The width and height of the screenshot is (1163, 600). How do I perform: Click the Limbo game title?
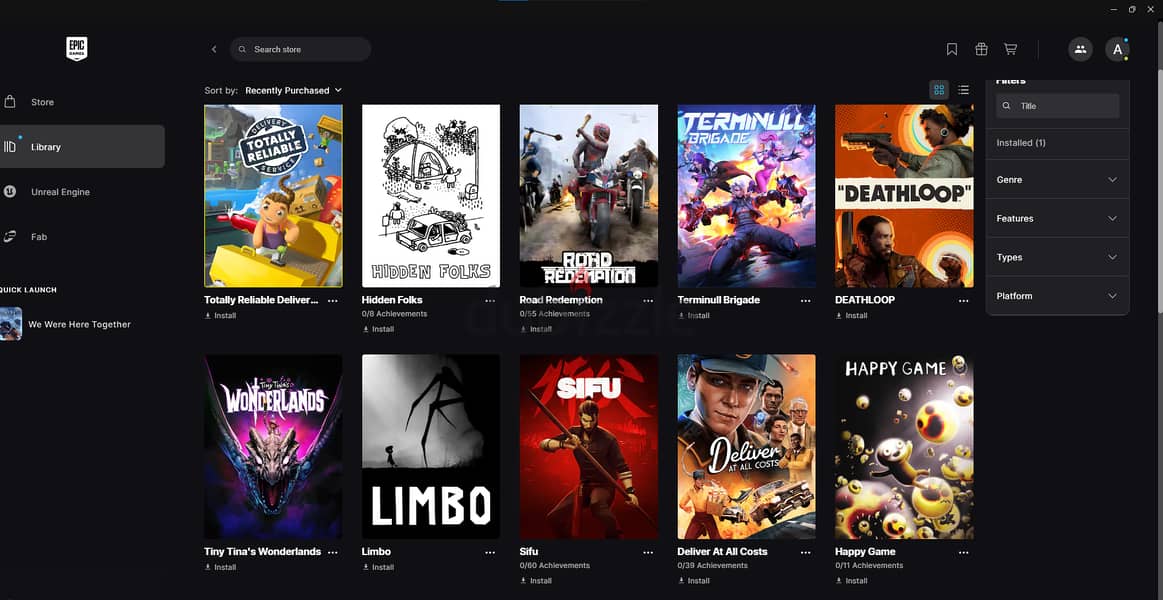pyautogui.click(x=376, y=551)
